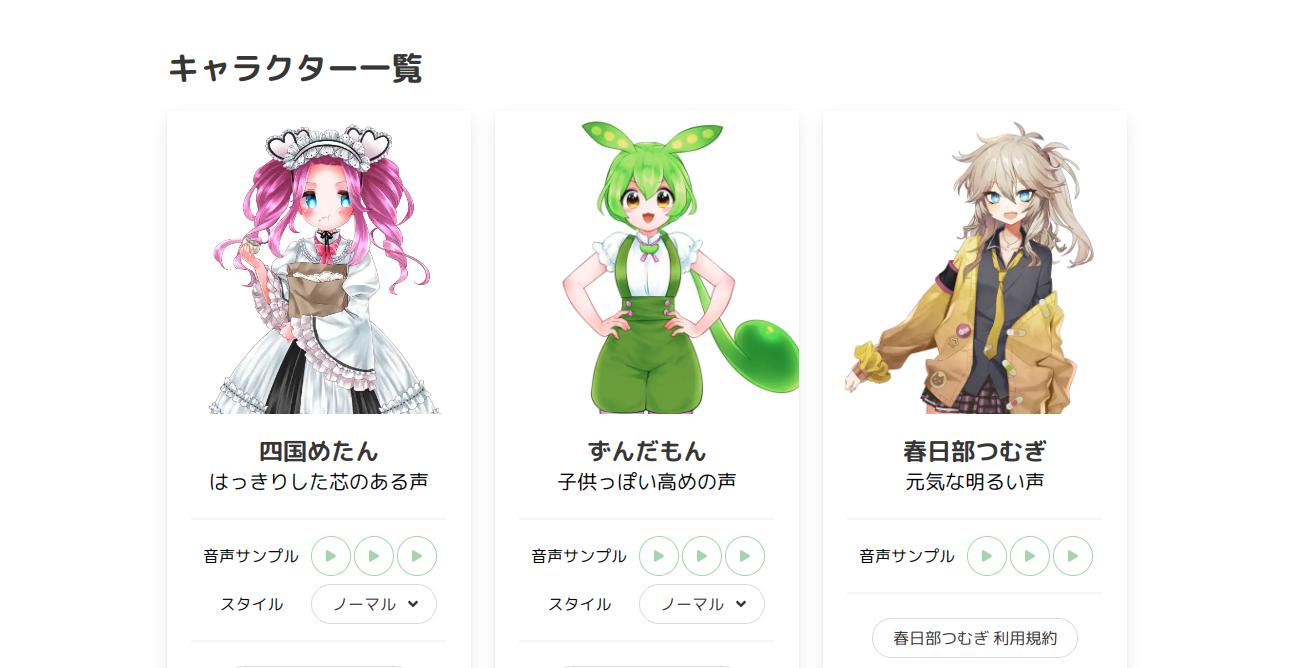Viewport: 1294px width, 668px height.
Task: Click the キャラクター一覧 heading
Action: (x=295, y=69)
